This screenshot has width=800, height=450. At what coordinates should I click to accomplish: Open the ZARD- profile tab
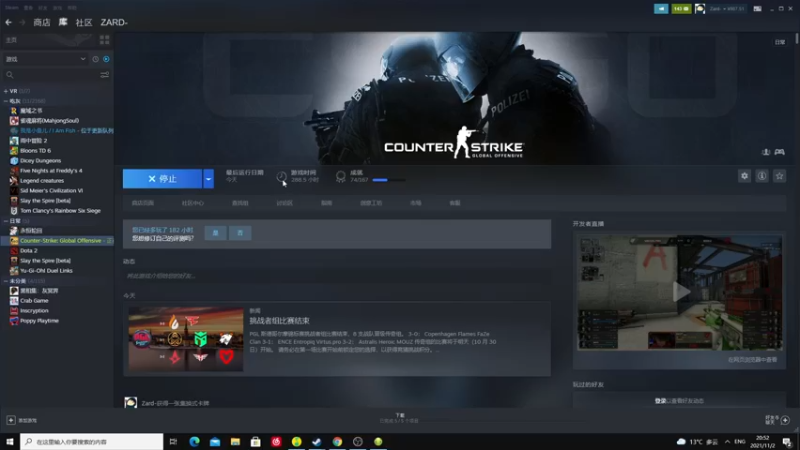(114, 22)
